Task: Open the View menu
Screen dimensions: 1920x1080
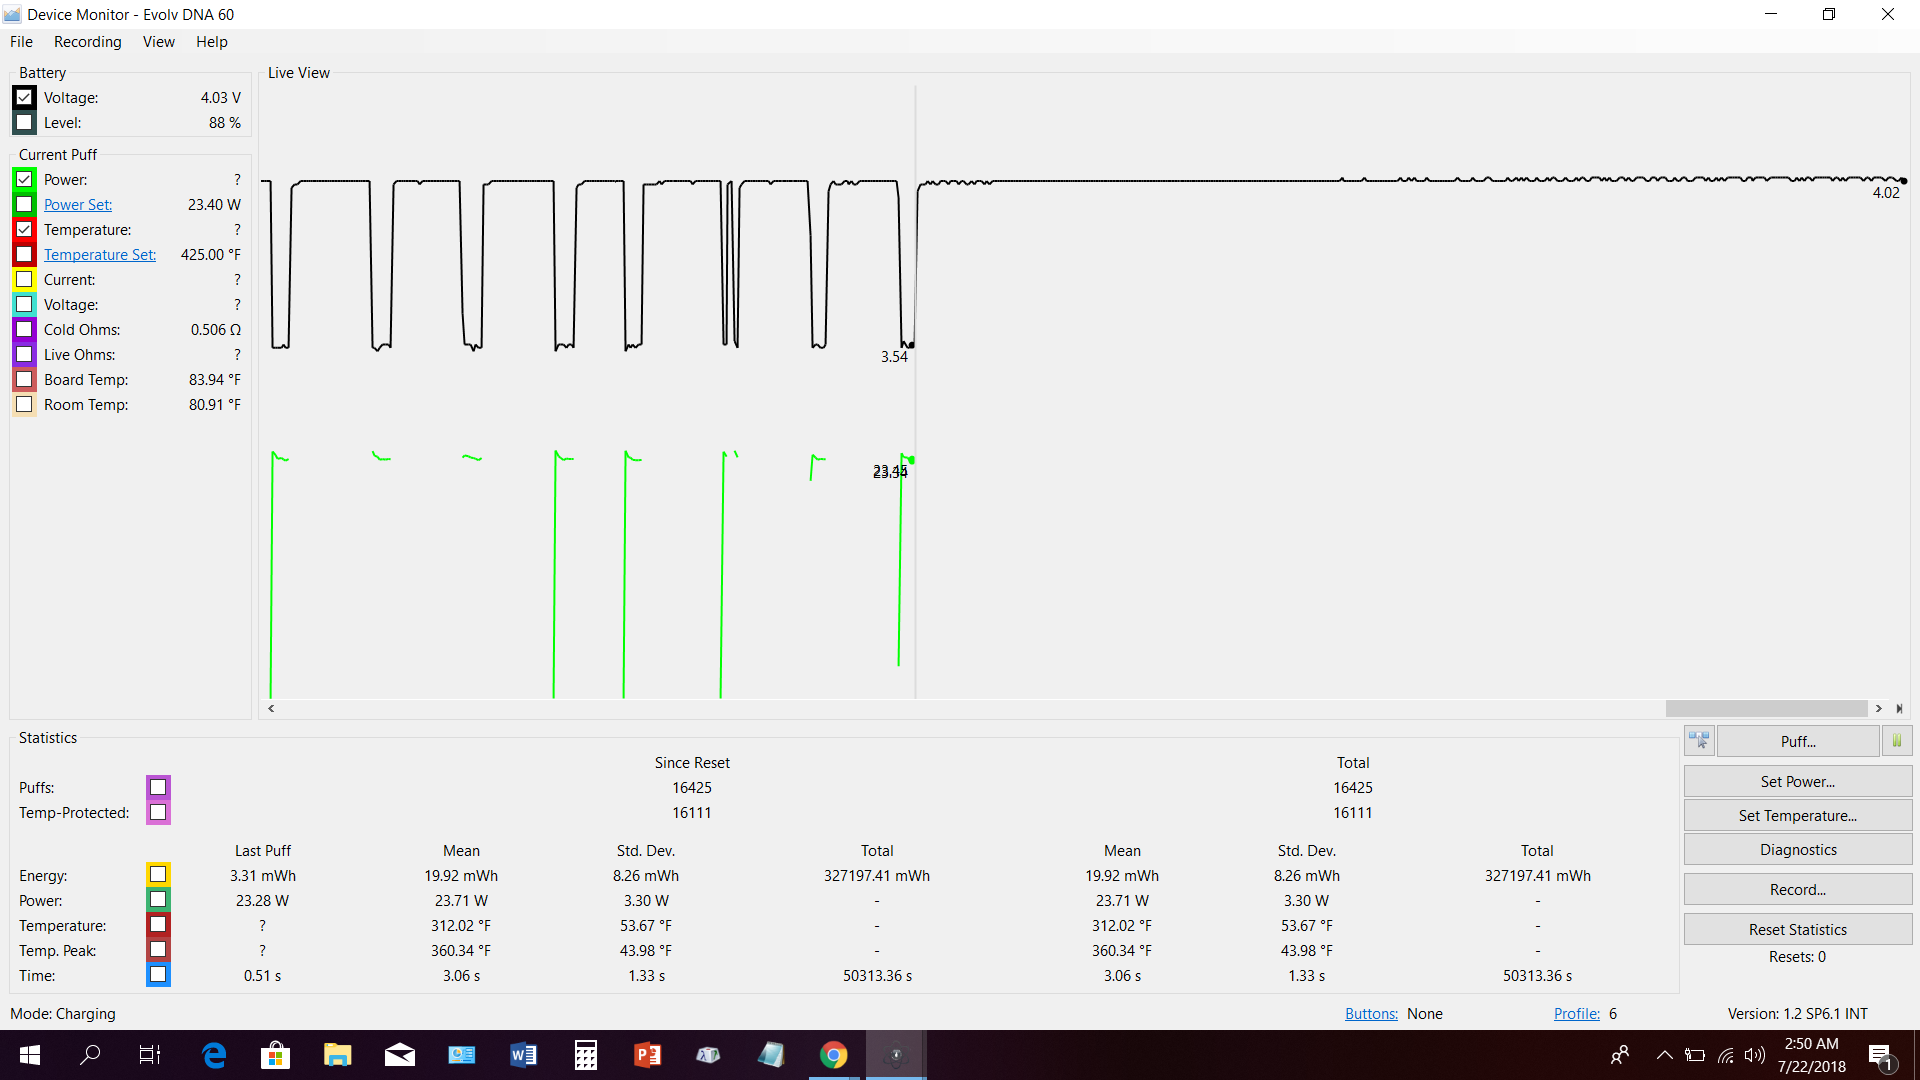Action: click(158, 42)
